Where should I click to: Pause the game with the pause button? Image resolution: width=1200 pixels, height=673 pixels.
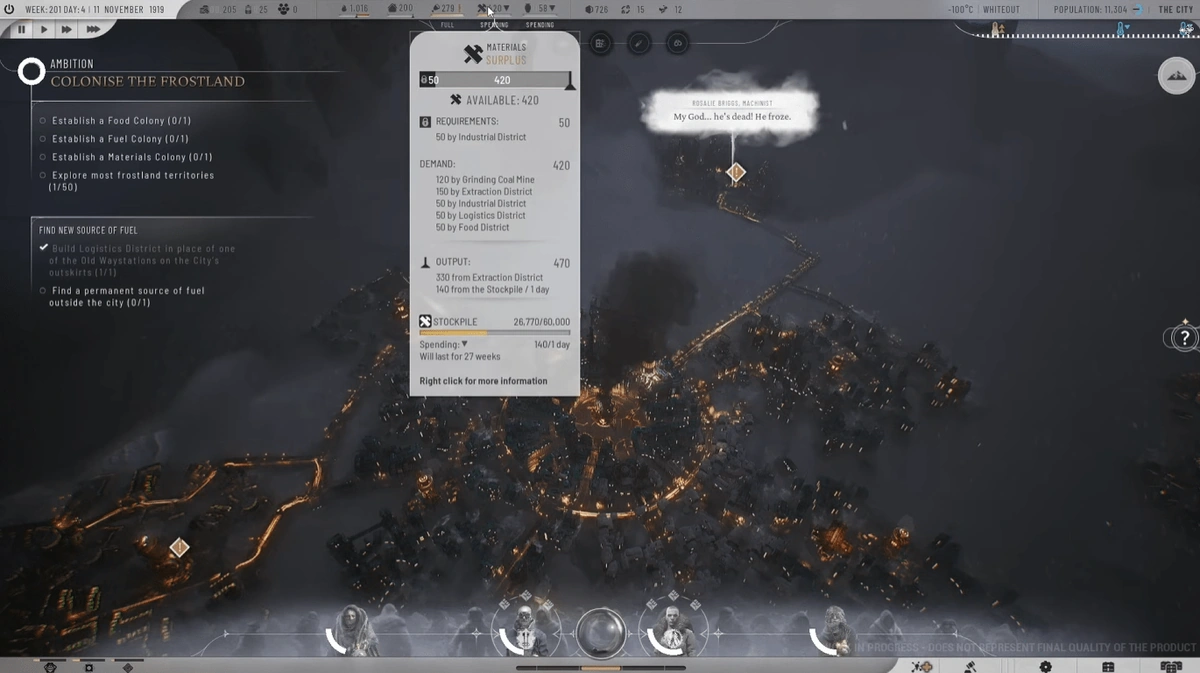coord(21,30)
